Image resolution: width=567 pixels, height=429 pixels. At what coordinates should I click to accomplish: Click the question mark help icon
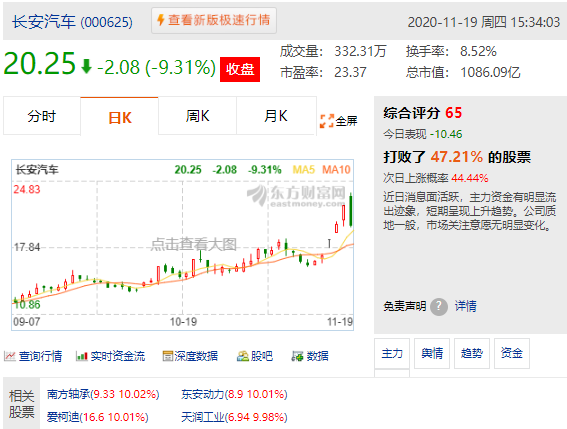coord(439,306)
